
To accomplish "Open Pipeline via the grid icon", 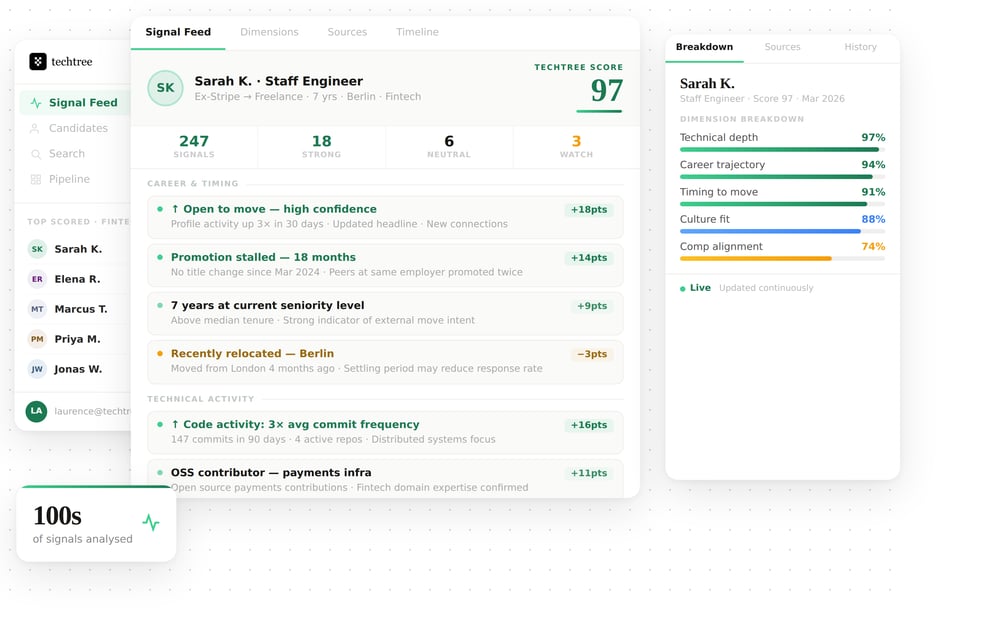I will point(34,179).
